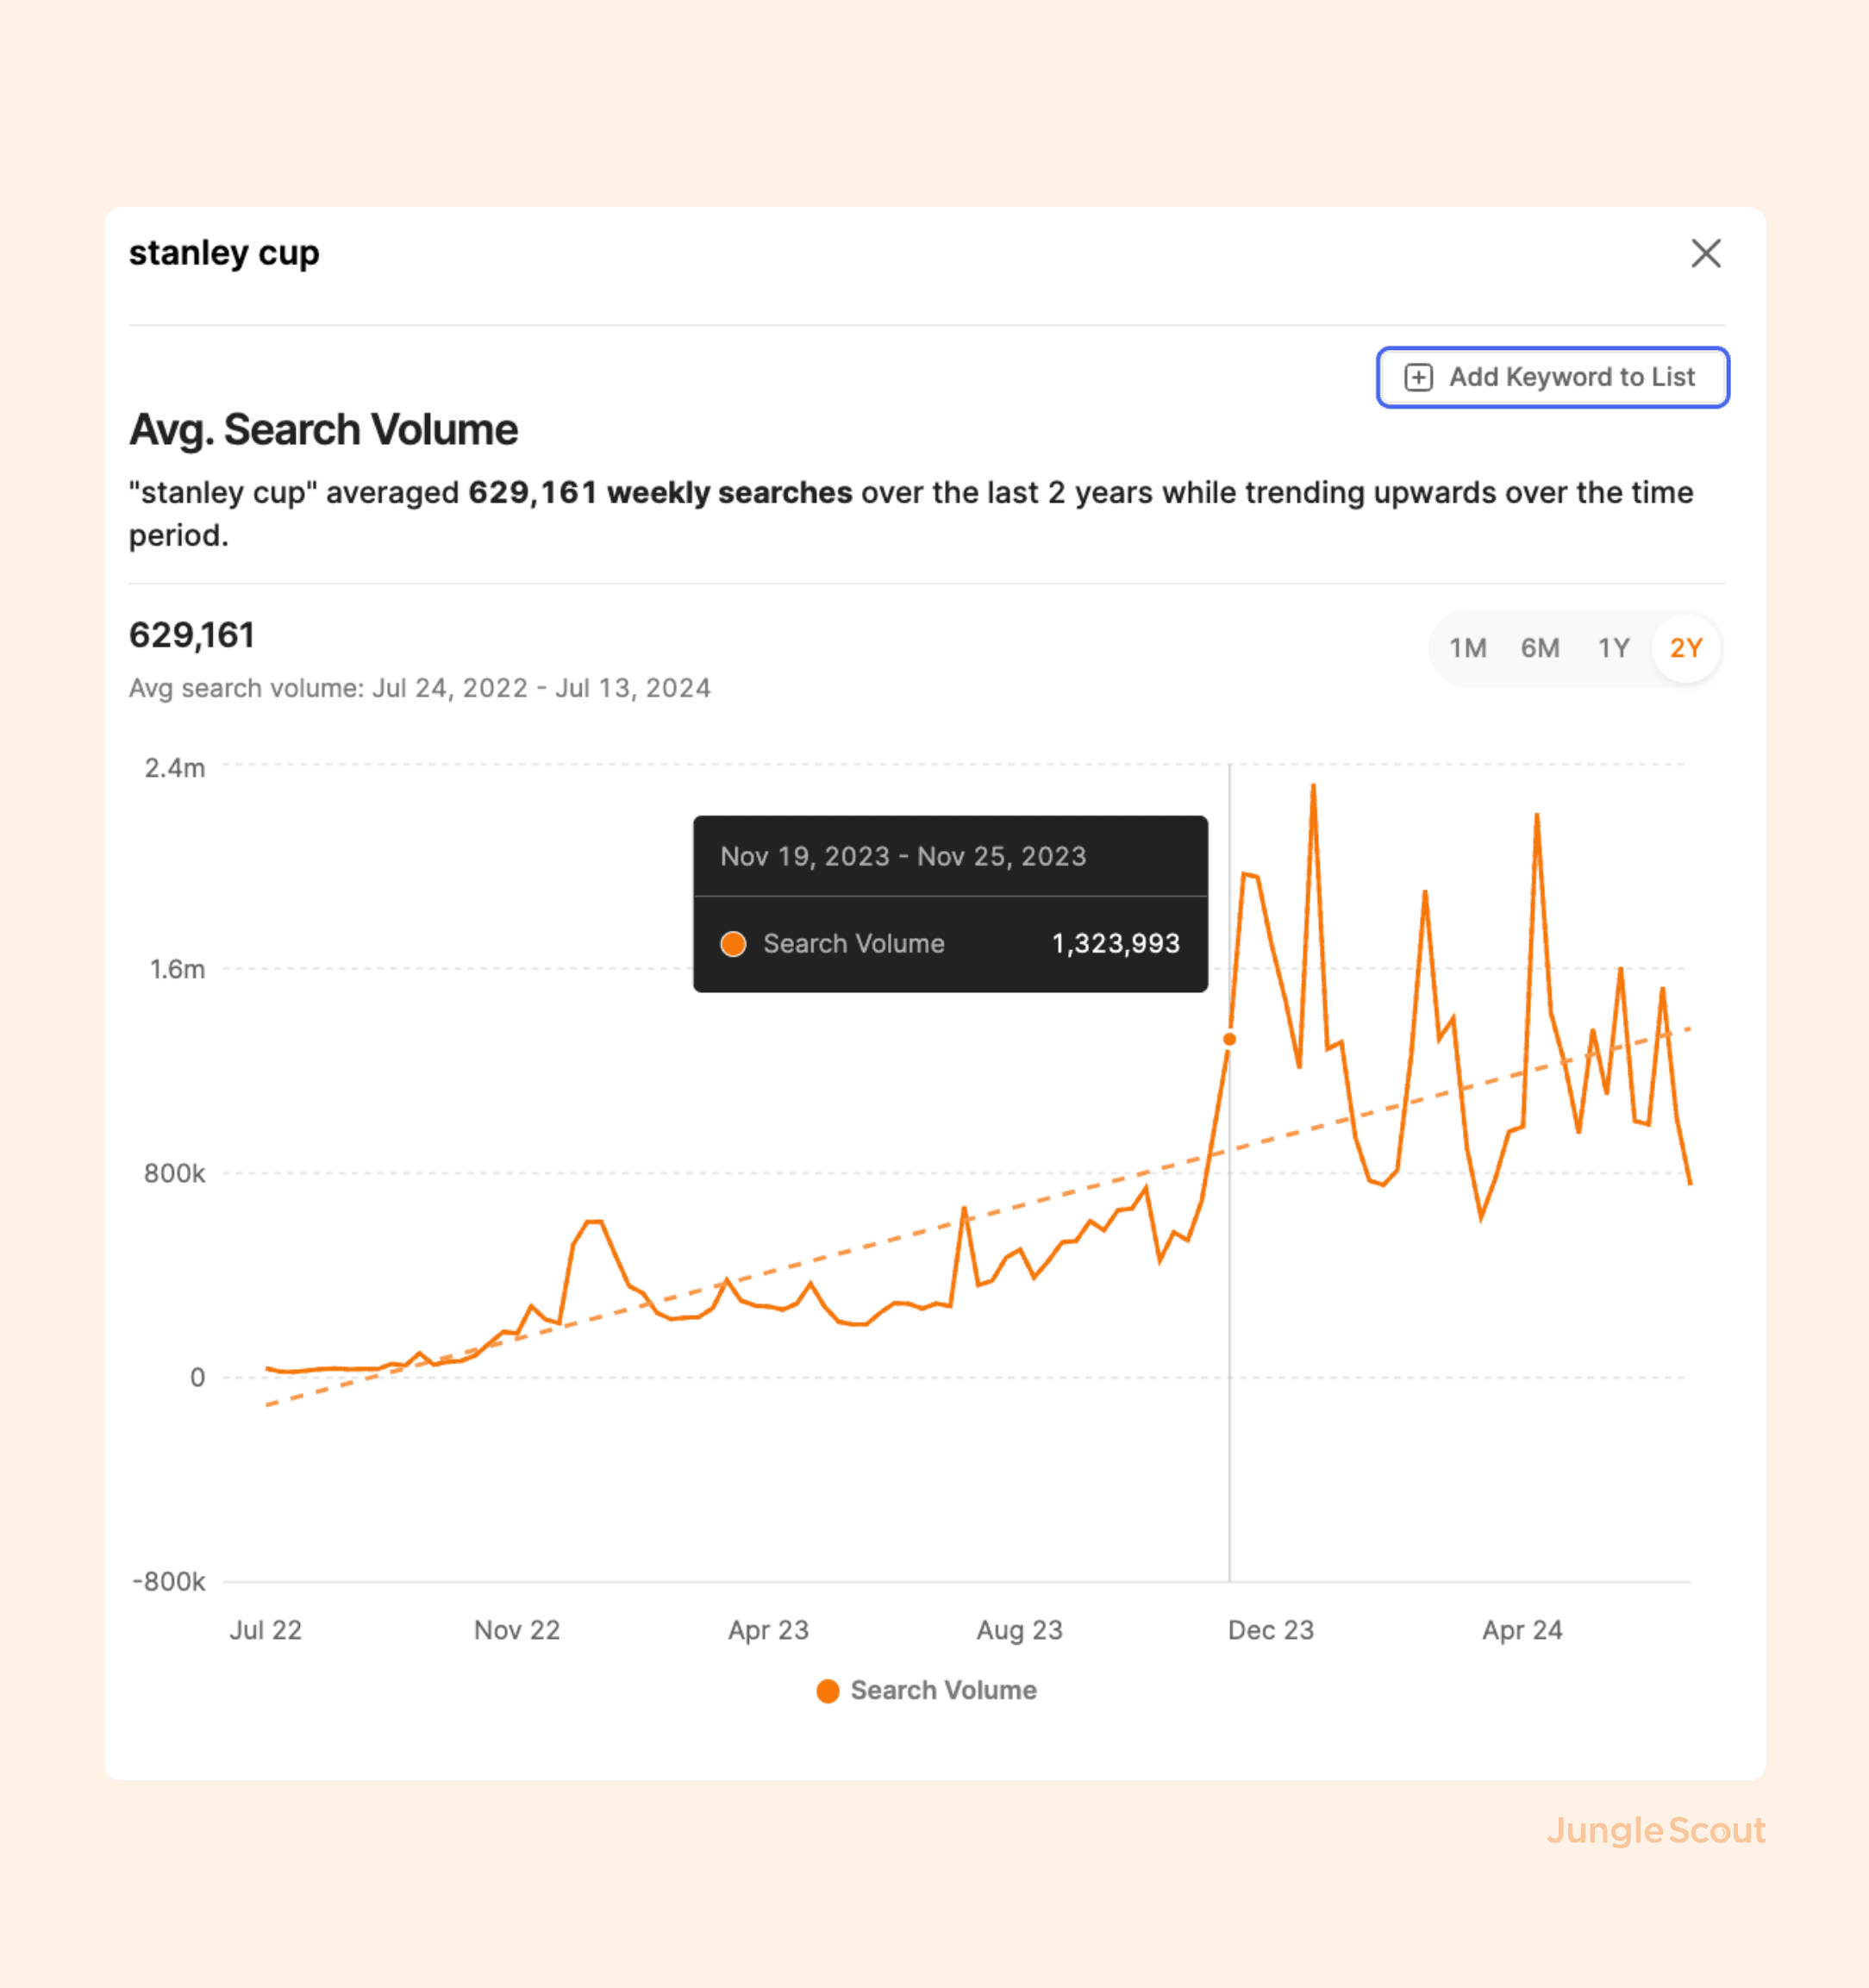The height and width of the screenshot is (1988, 1869).
Task: Click the Jungle Scout logo
Action: pyautogui.click(x=1655, y=1830)
